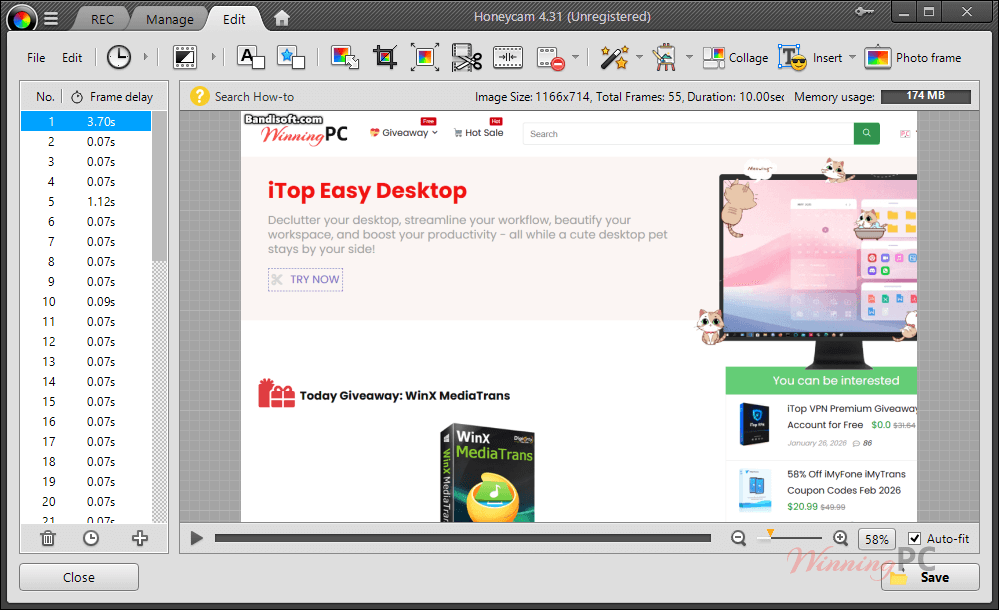Image resolution: width=999 pixels, height=610 pixels.
Task: Select frame 2 in the frame list
Action: 86,142
